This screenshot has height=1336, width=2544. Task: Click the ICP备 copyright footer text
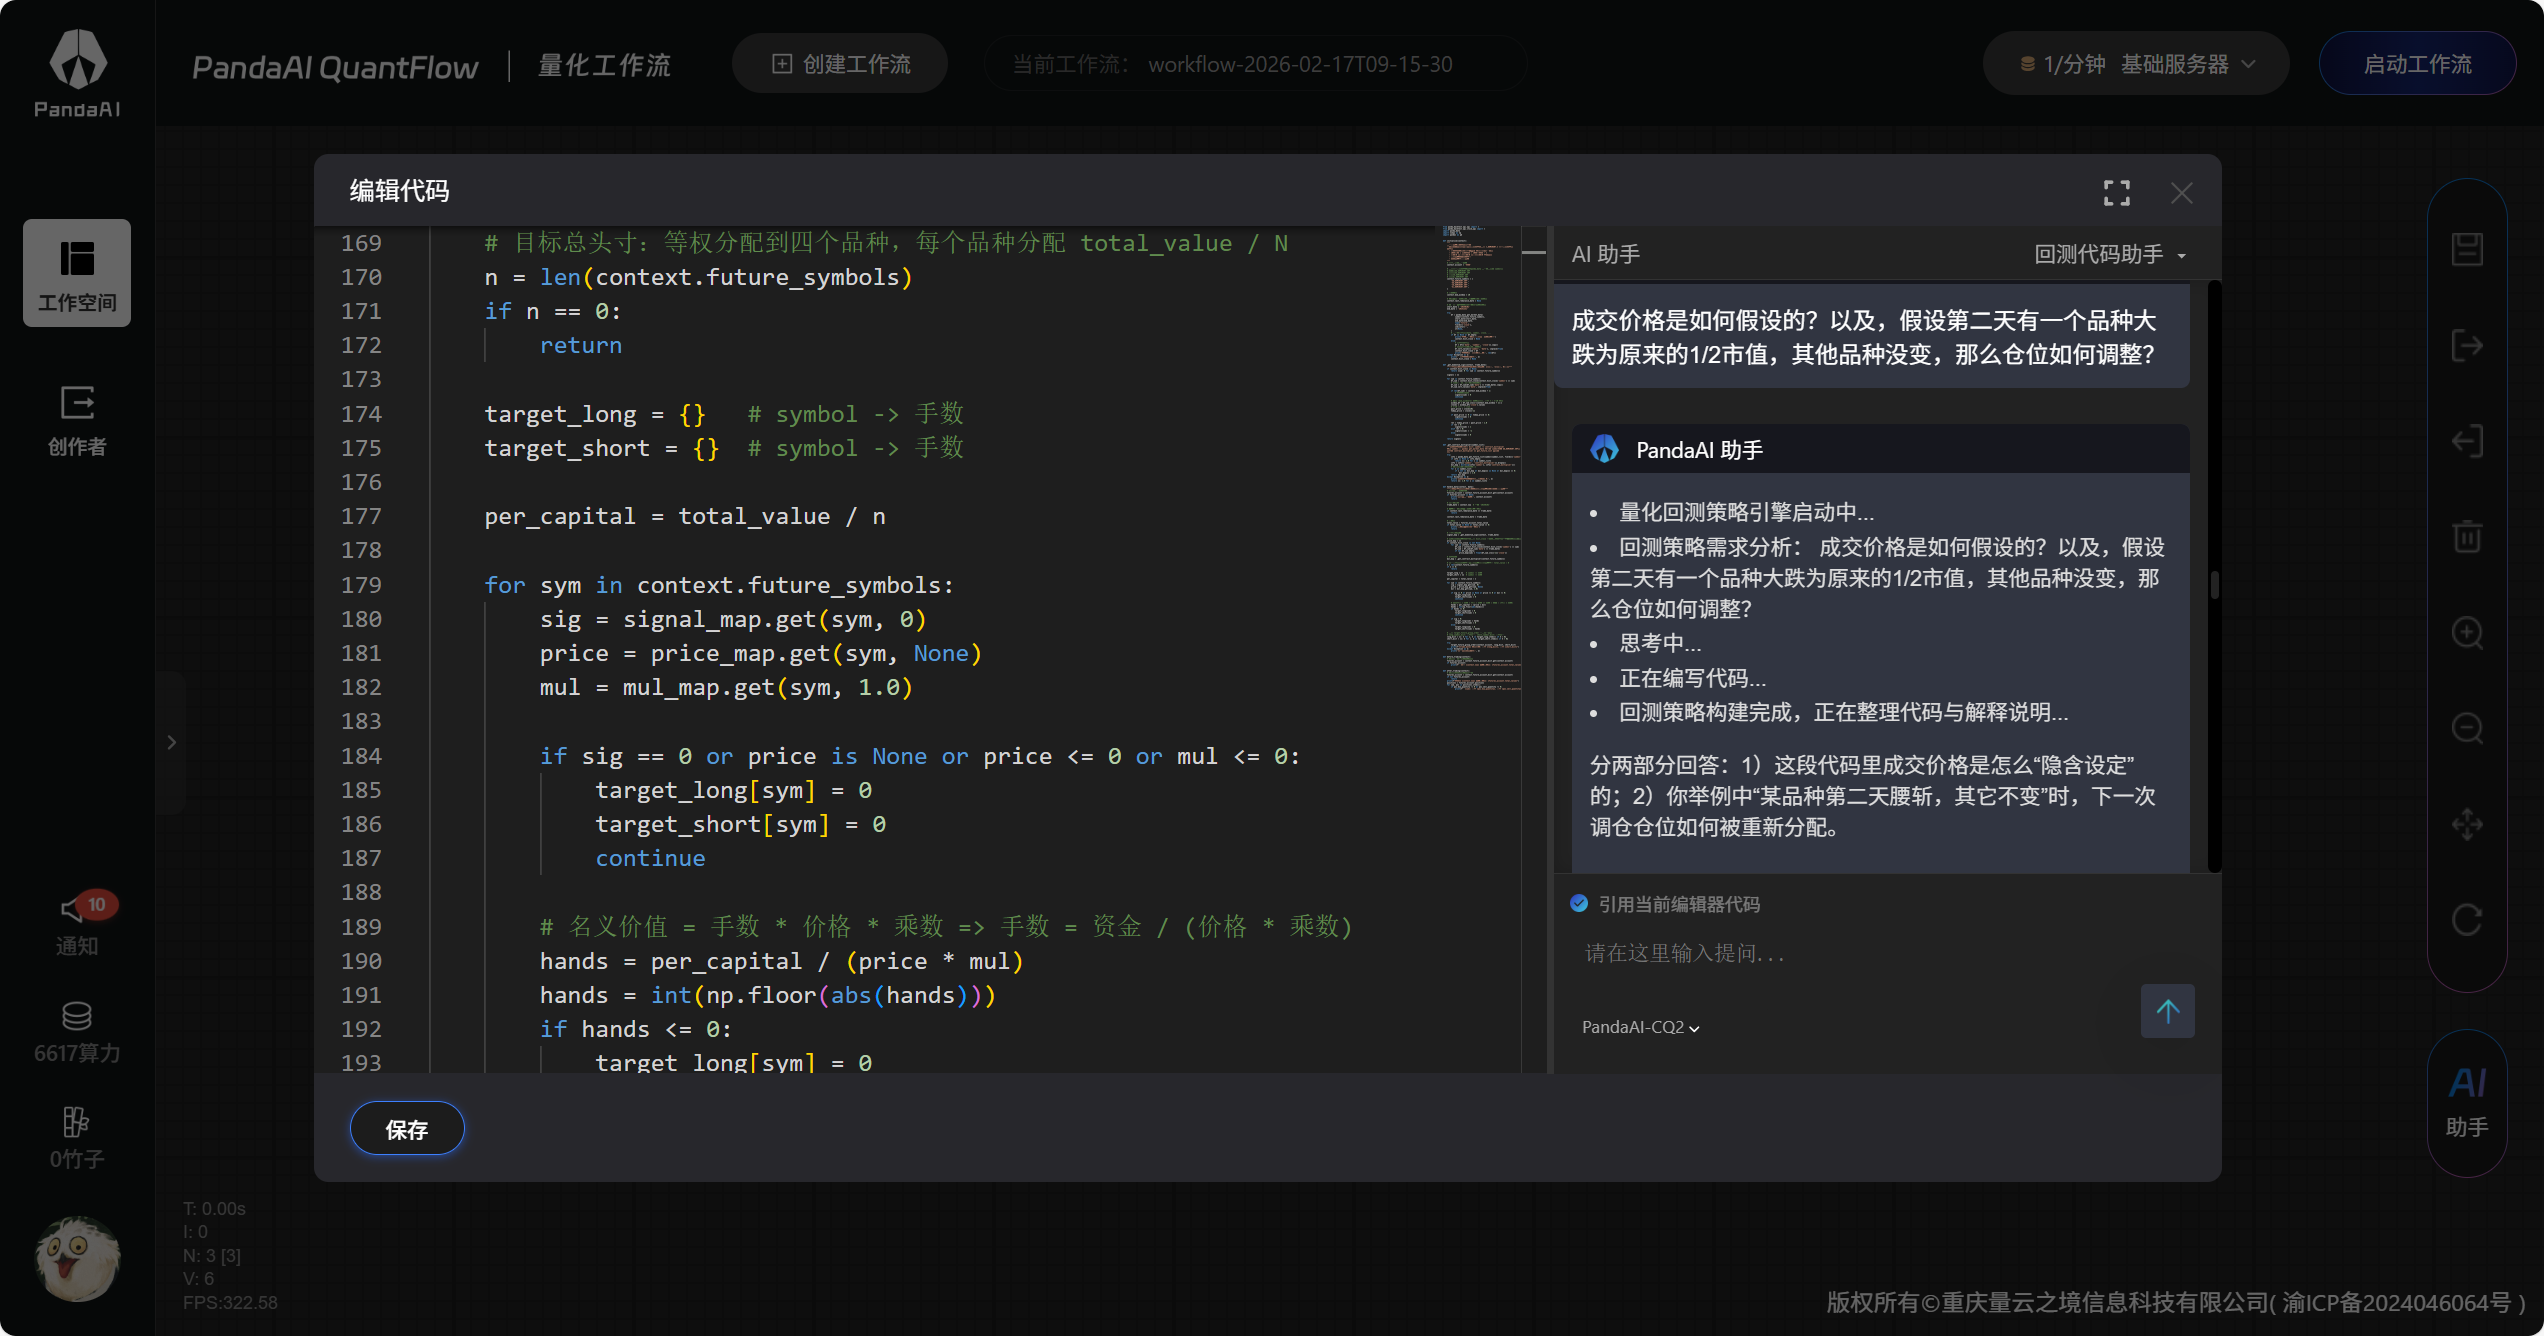coord(2176,1302)
